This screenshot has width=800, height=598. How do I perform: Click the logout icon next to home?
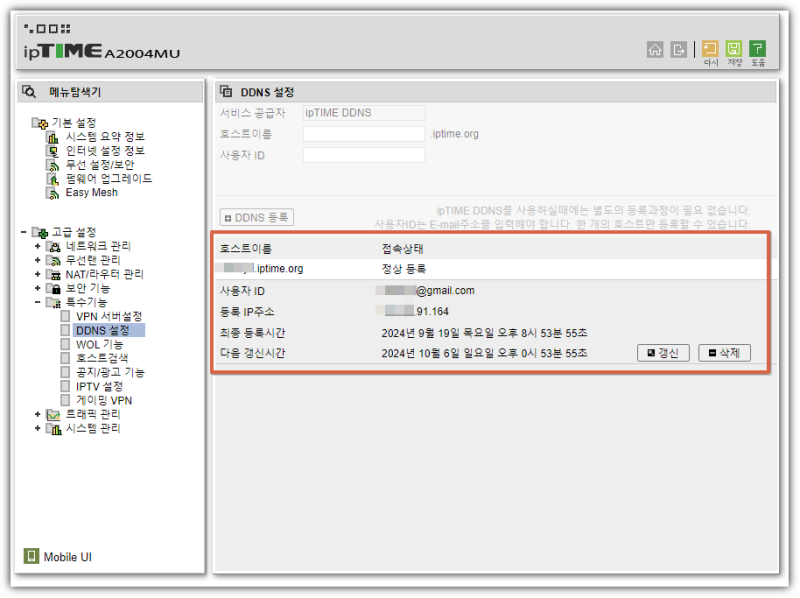(678, 48)
